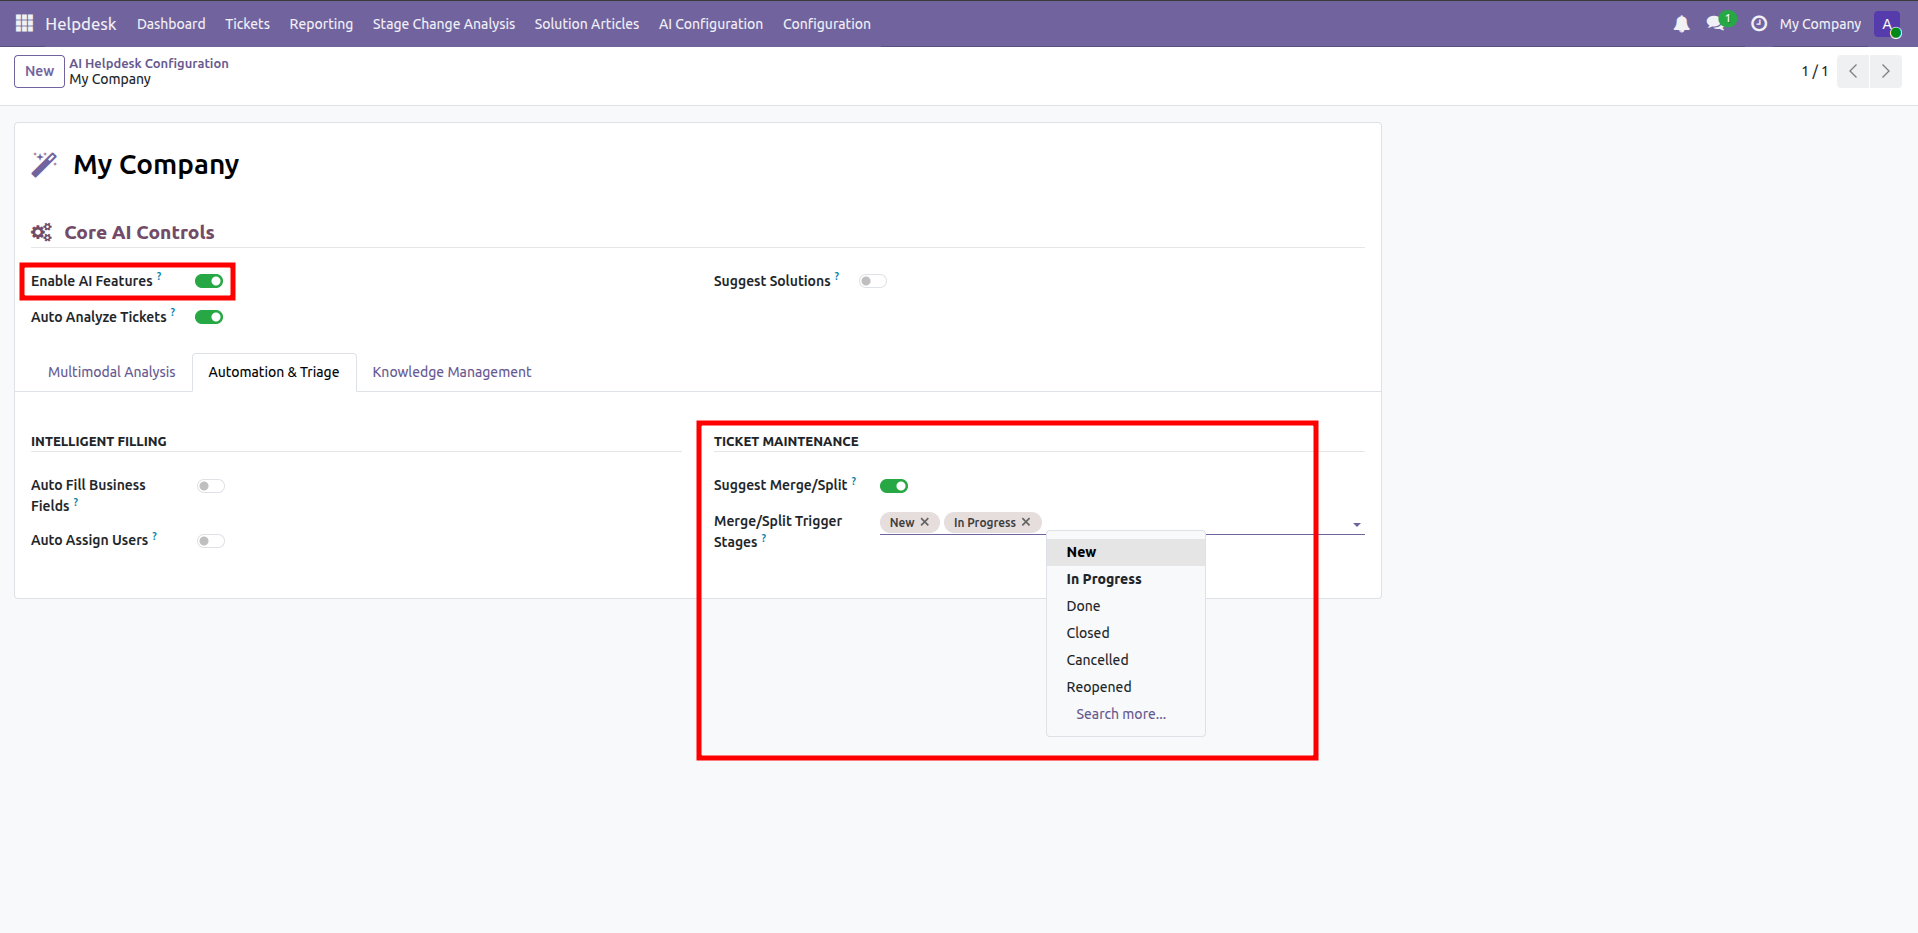Enable the Suggest Solutions toggle
1918x933 pixels.
873,281
